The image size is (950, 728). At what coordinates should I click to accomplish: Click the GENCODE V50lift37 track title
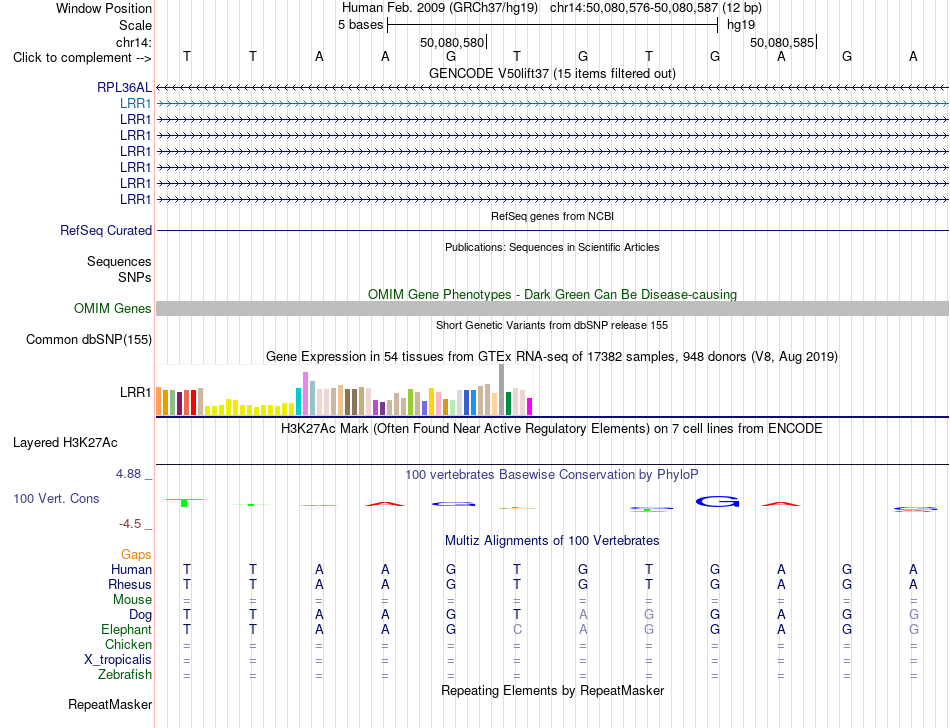(x=552, y=73)
